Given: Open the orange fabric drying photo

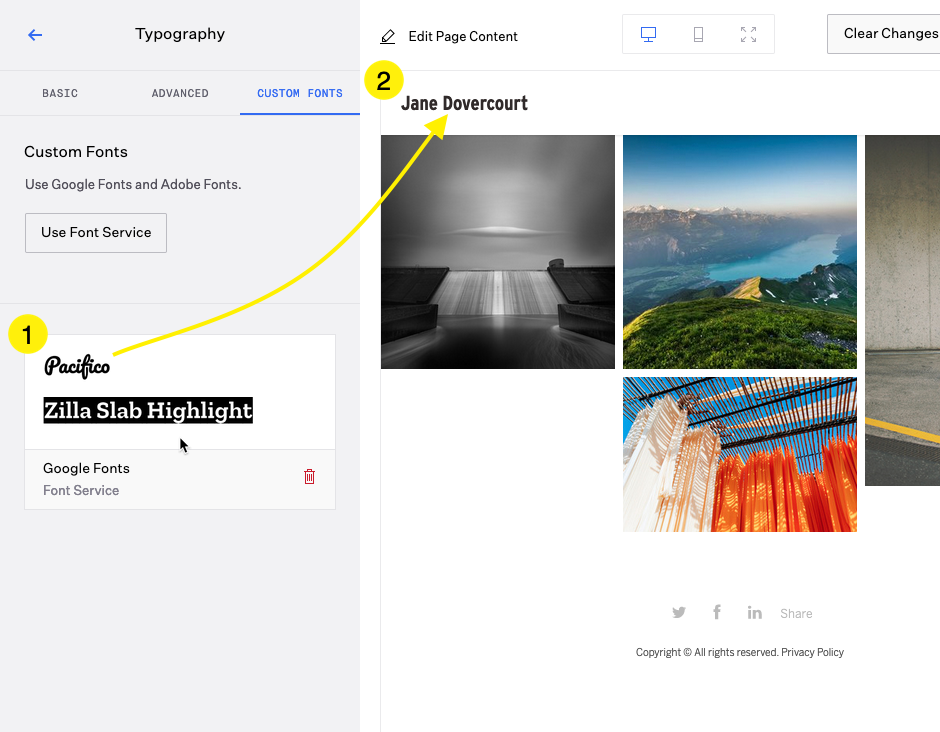Looking at the screenshot, I should coord(740,454).
